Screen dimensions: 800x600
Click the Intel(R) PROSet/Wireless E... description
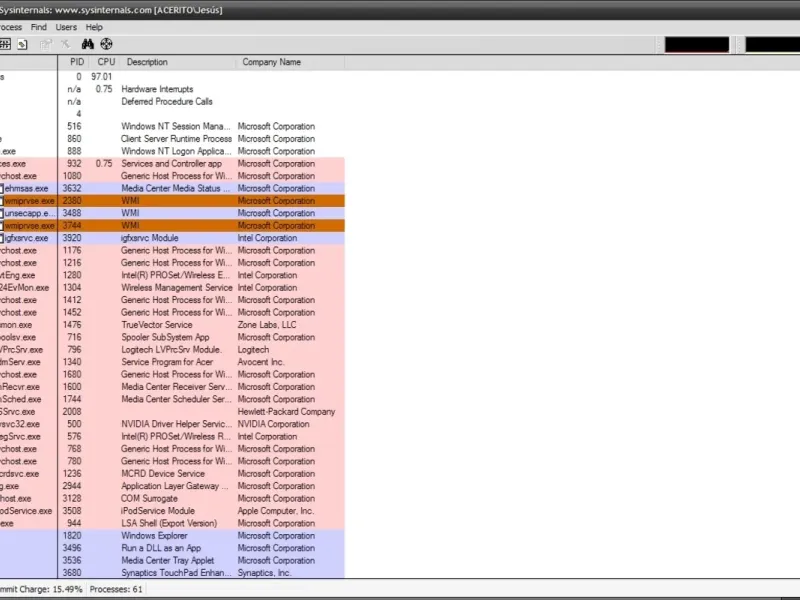coord(176,275)
